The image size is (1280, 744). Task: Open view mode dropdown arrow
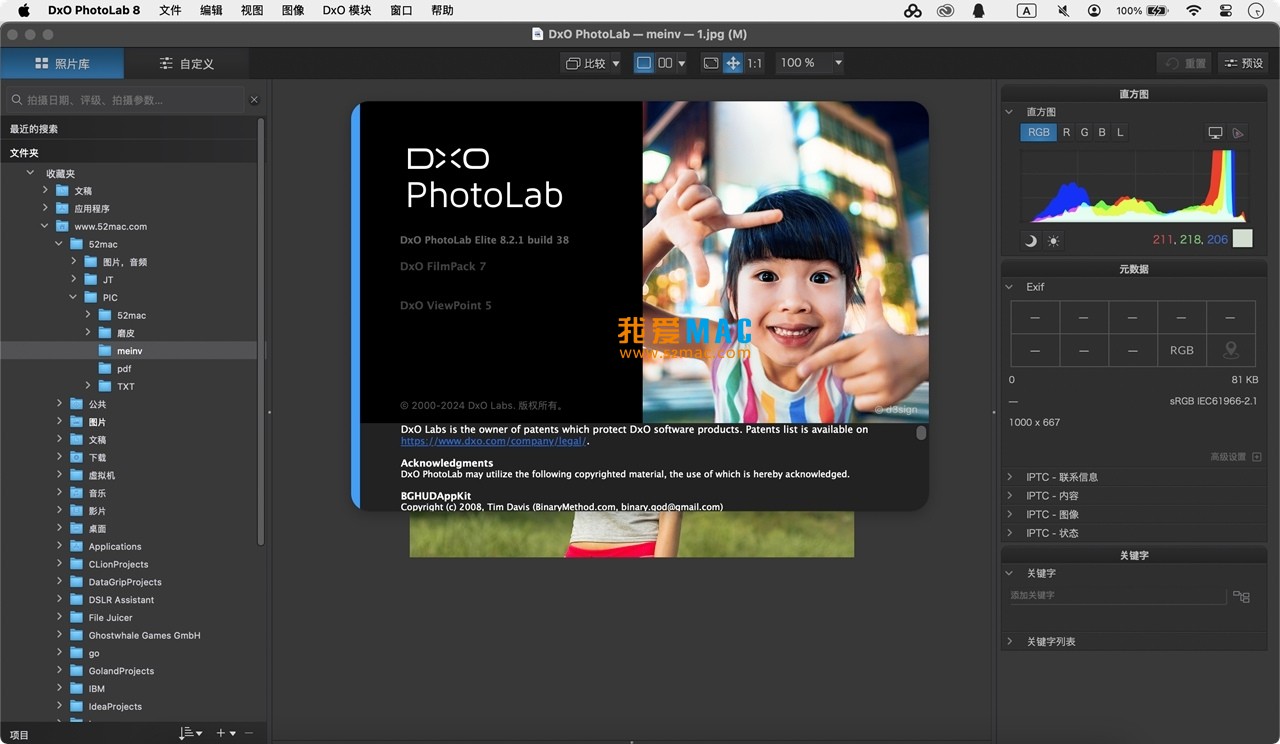pos(682,64)
